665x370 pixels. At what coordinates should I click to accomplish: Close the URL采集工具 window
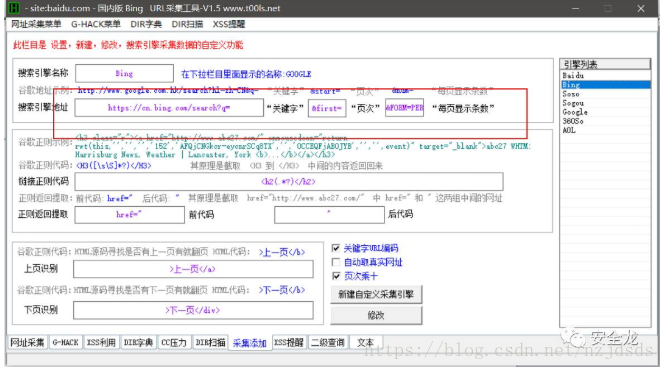pyautogui.click(x=641, y=8)
